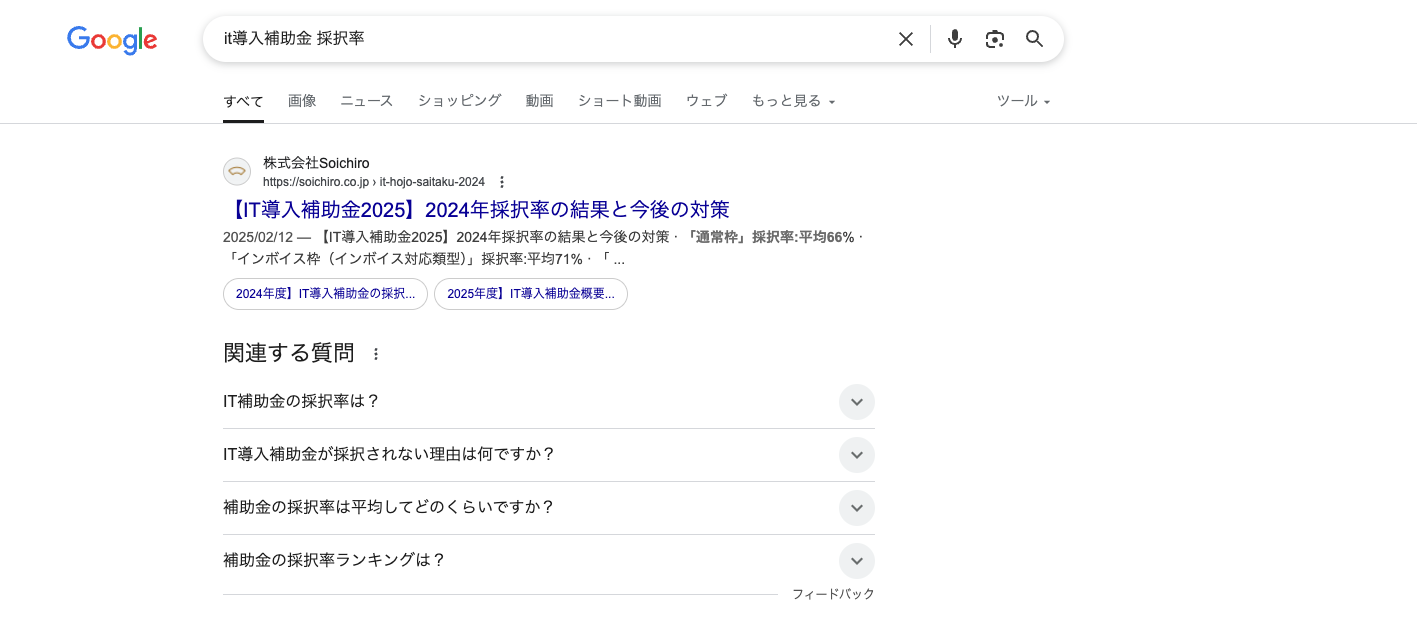Screen dimensions: 1417x630
Task: Expand the 補助金の採択率ランキングは？ chevron
Action: (x=857, y=561)
